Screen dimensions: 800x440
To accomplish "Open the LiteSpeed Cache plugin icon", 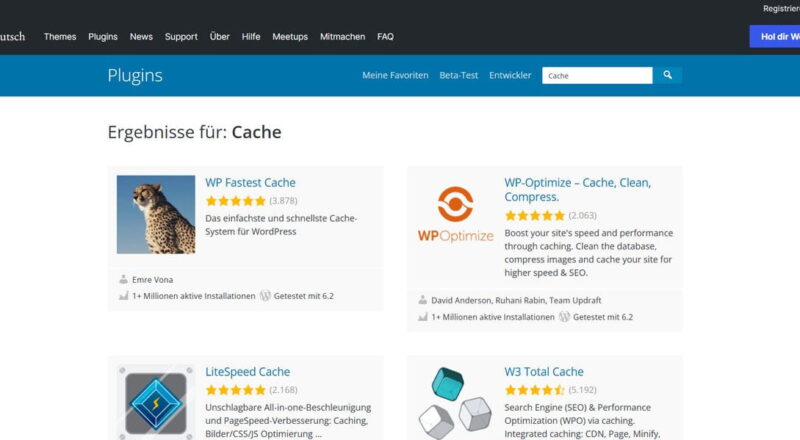I will (156, 402).
